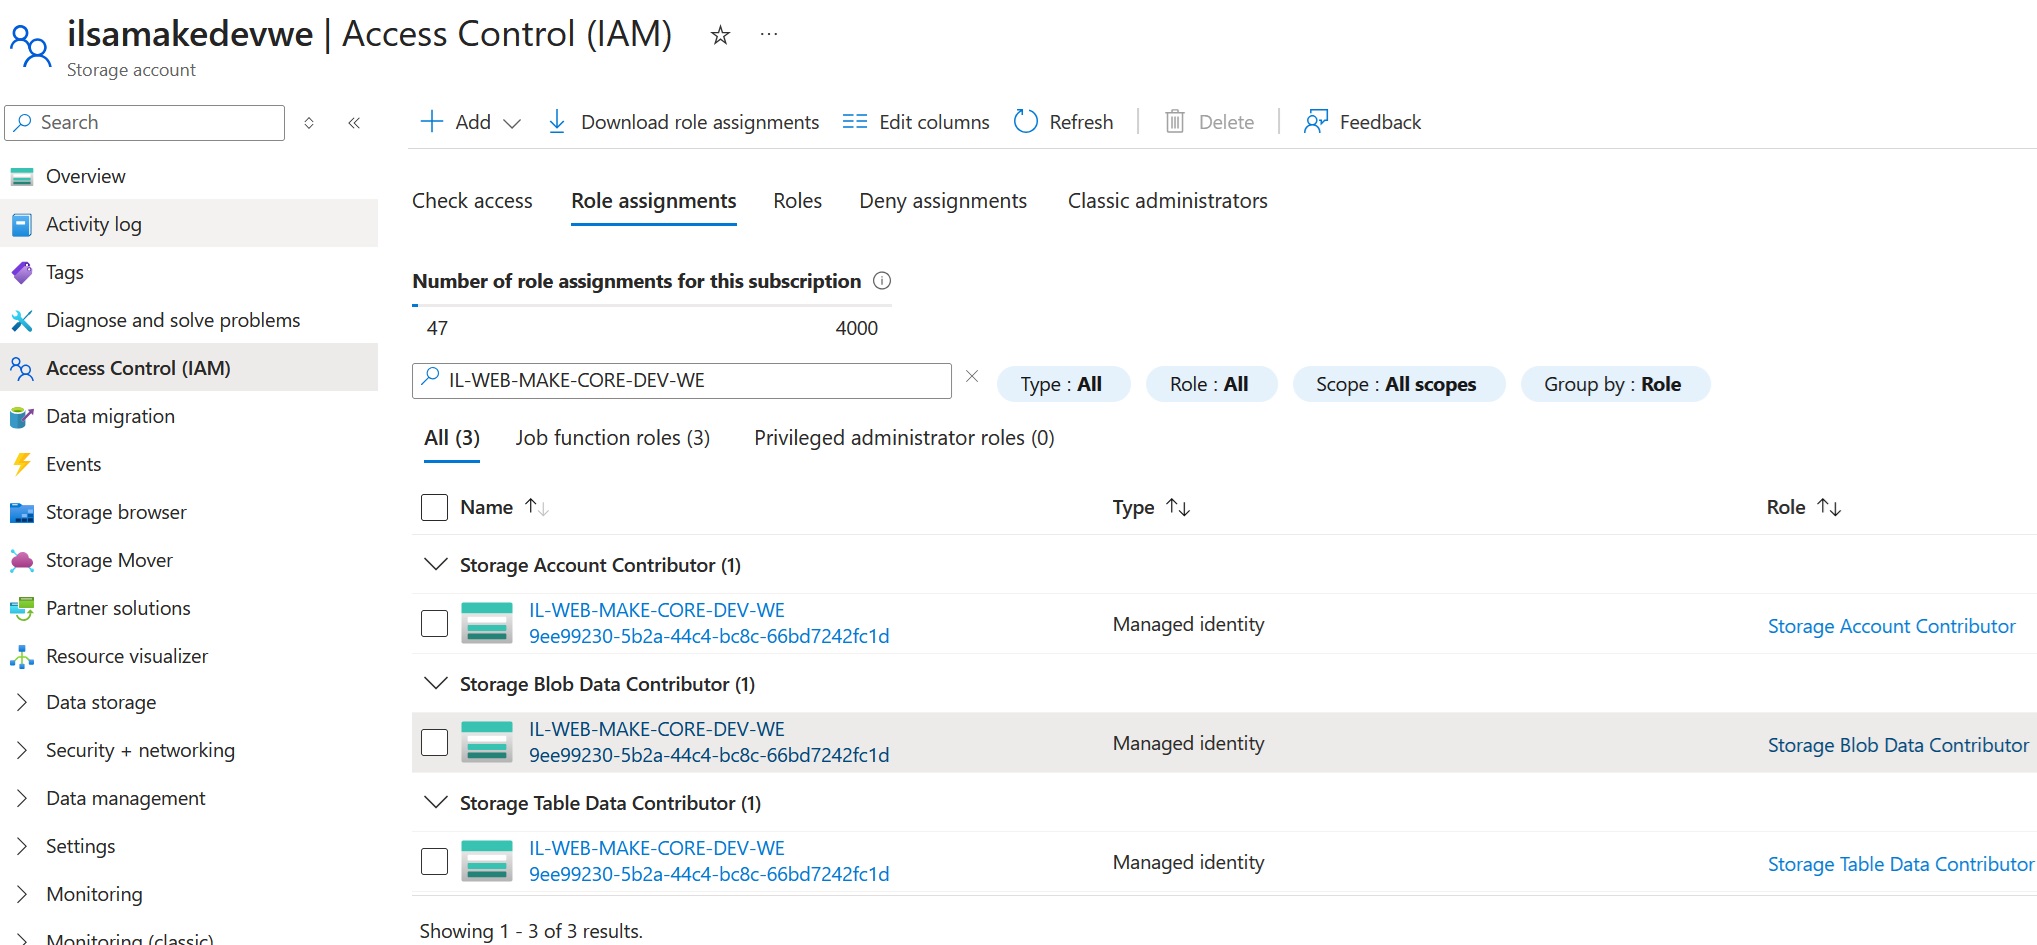Click the Refresh icon in toolbar

[x=1025, y=122]
